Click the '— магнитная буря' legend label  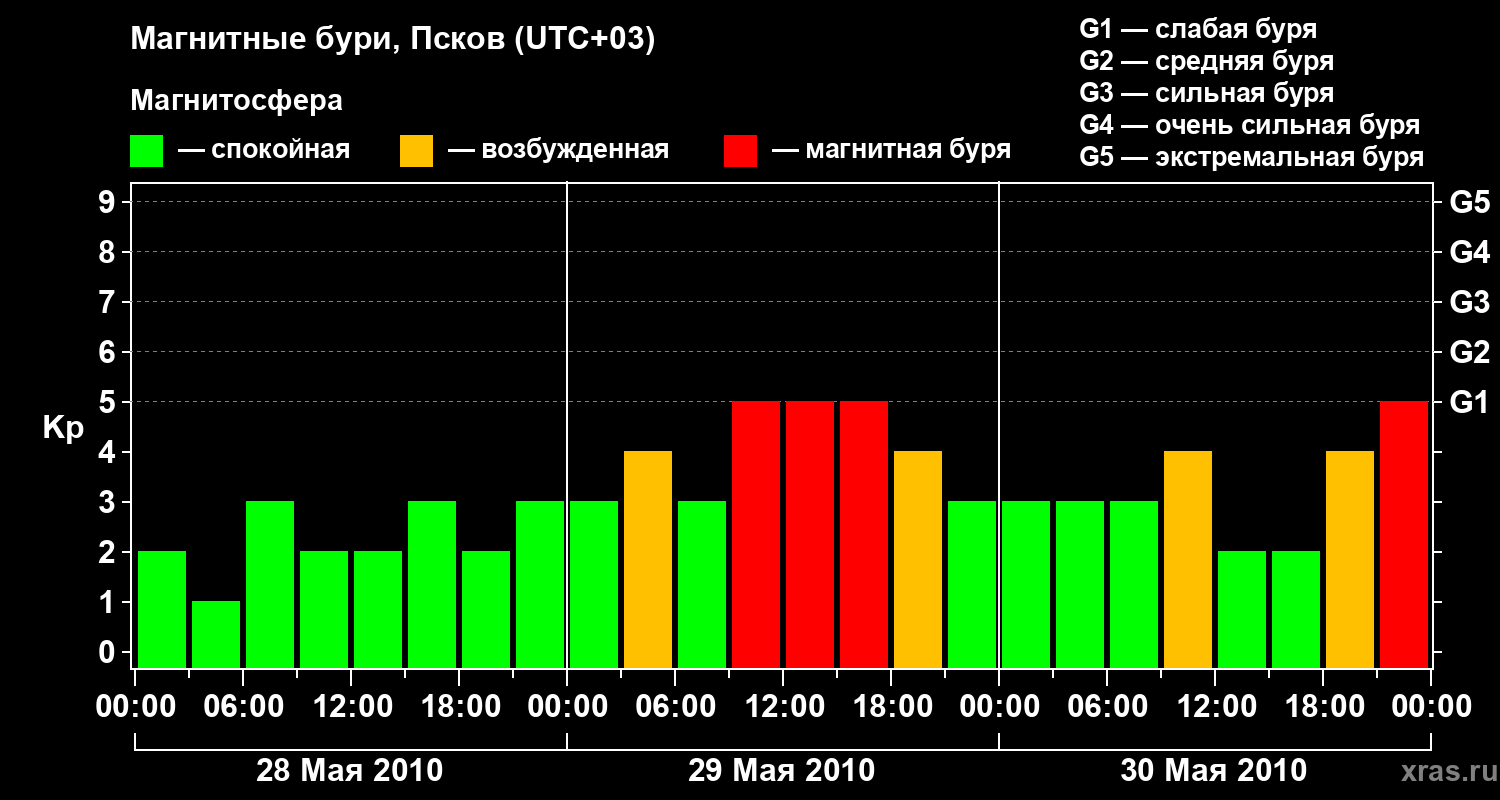pos(891,150)
